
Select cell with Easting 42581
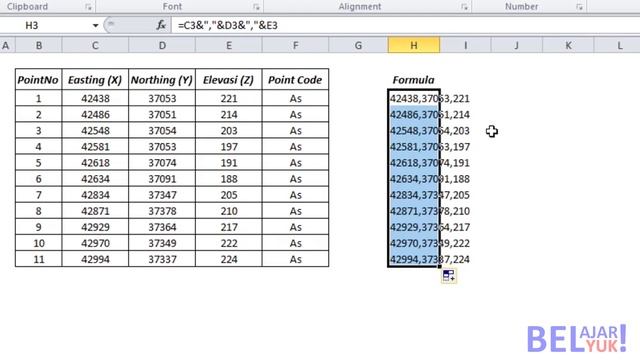point(95,147)
